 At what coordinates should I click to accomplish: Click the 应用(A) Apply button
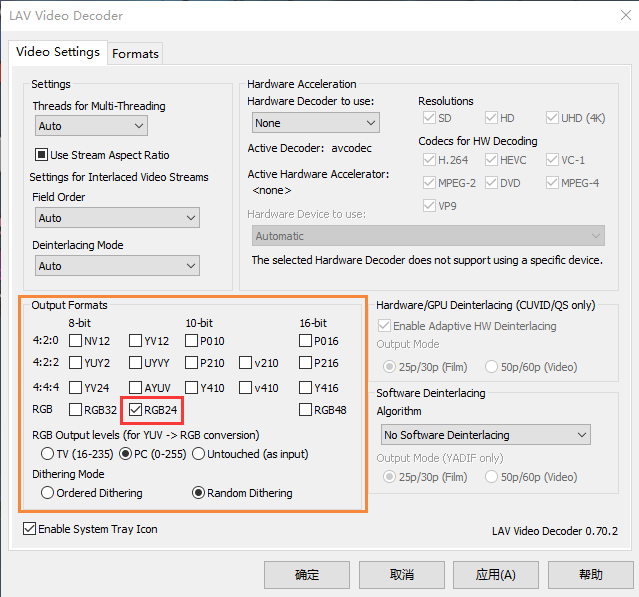[x=495, y=575]
